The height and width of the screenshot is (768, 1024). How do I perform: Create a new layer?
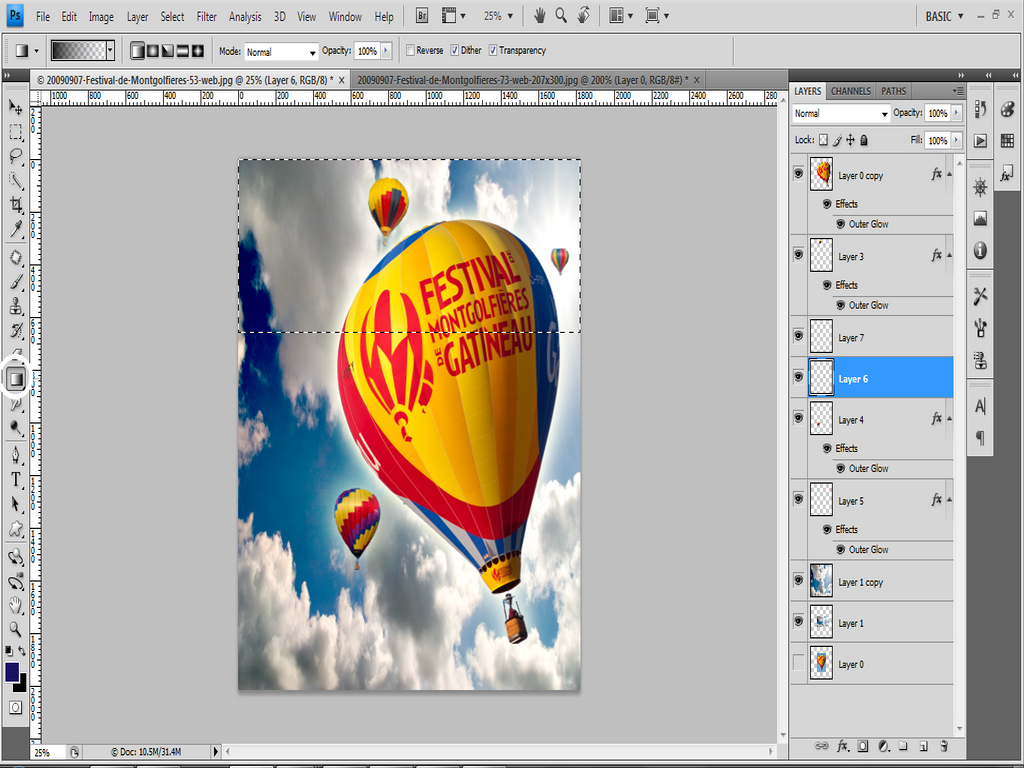(x=923, y=746)
